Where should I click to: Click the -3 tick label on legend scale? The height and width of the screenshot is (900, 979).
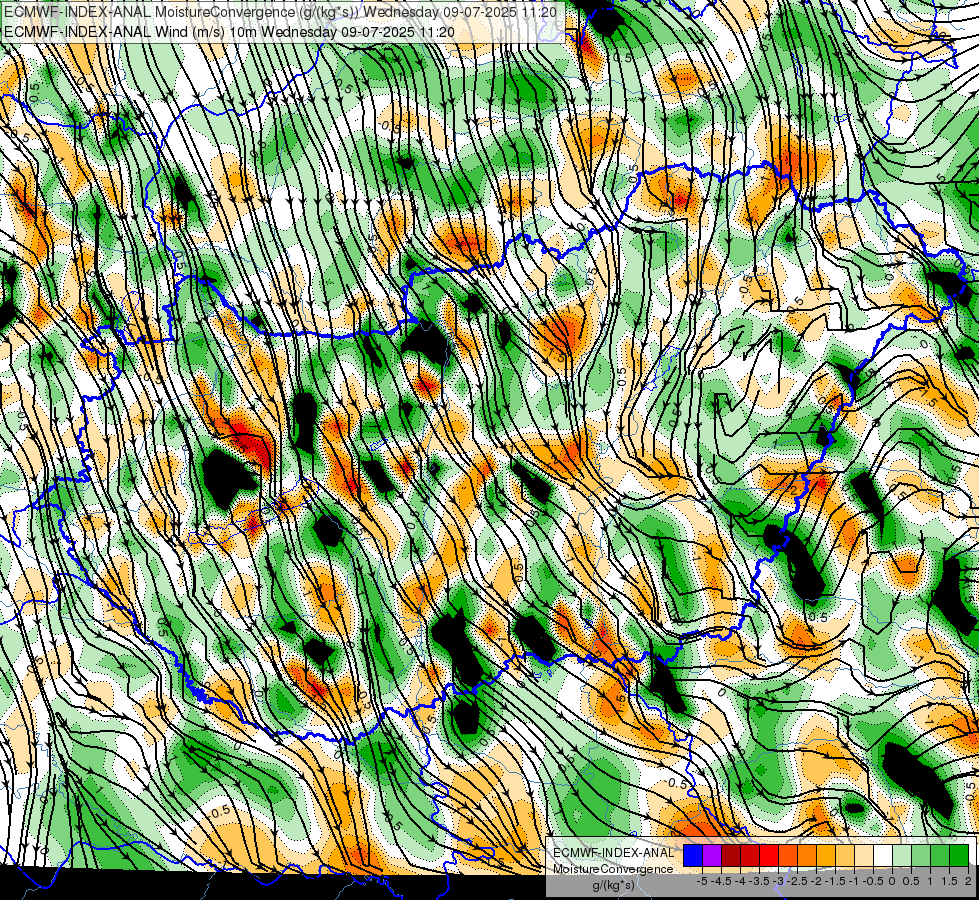[x=778, y=881]
